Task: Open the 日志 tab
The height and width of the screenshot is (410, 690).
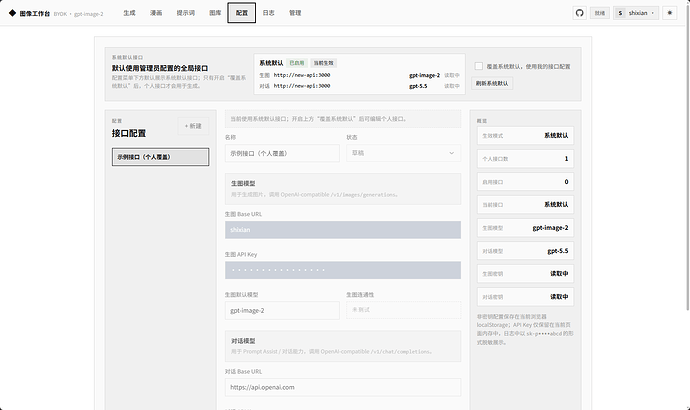Action: [268, 13]
